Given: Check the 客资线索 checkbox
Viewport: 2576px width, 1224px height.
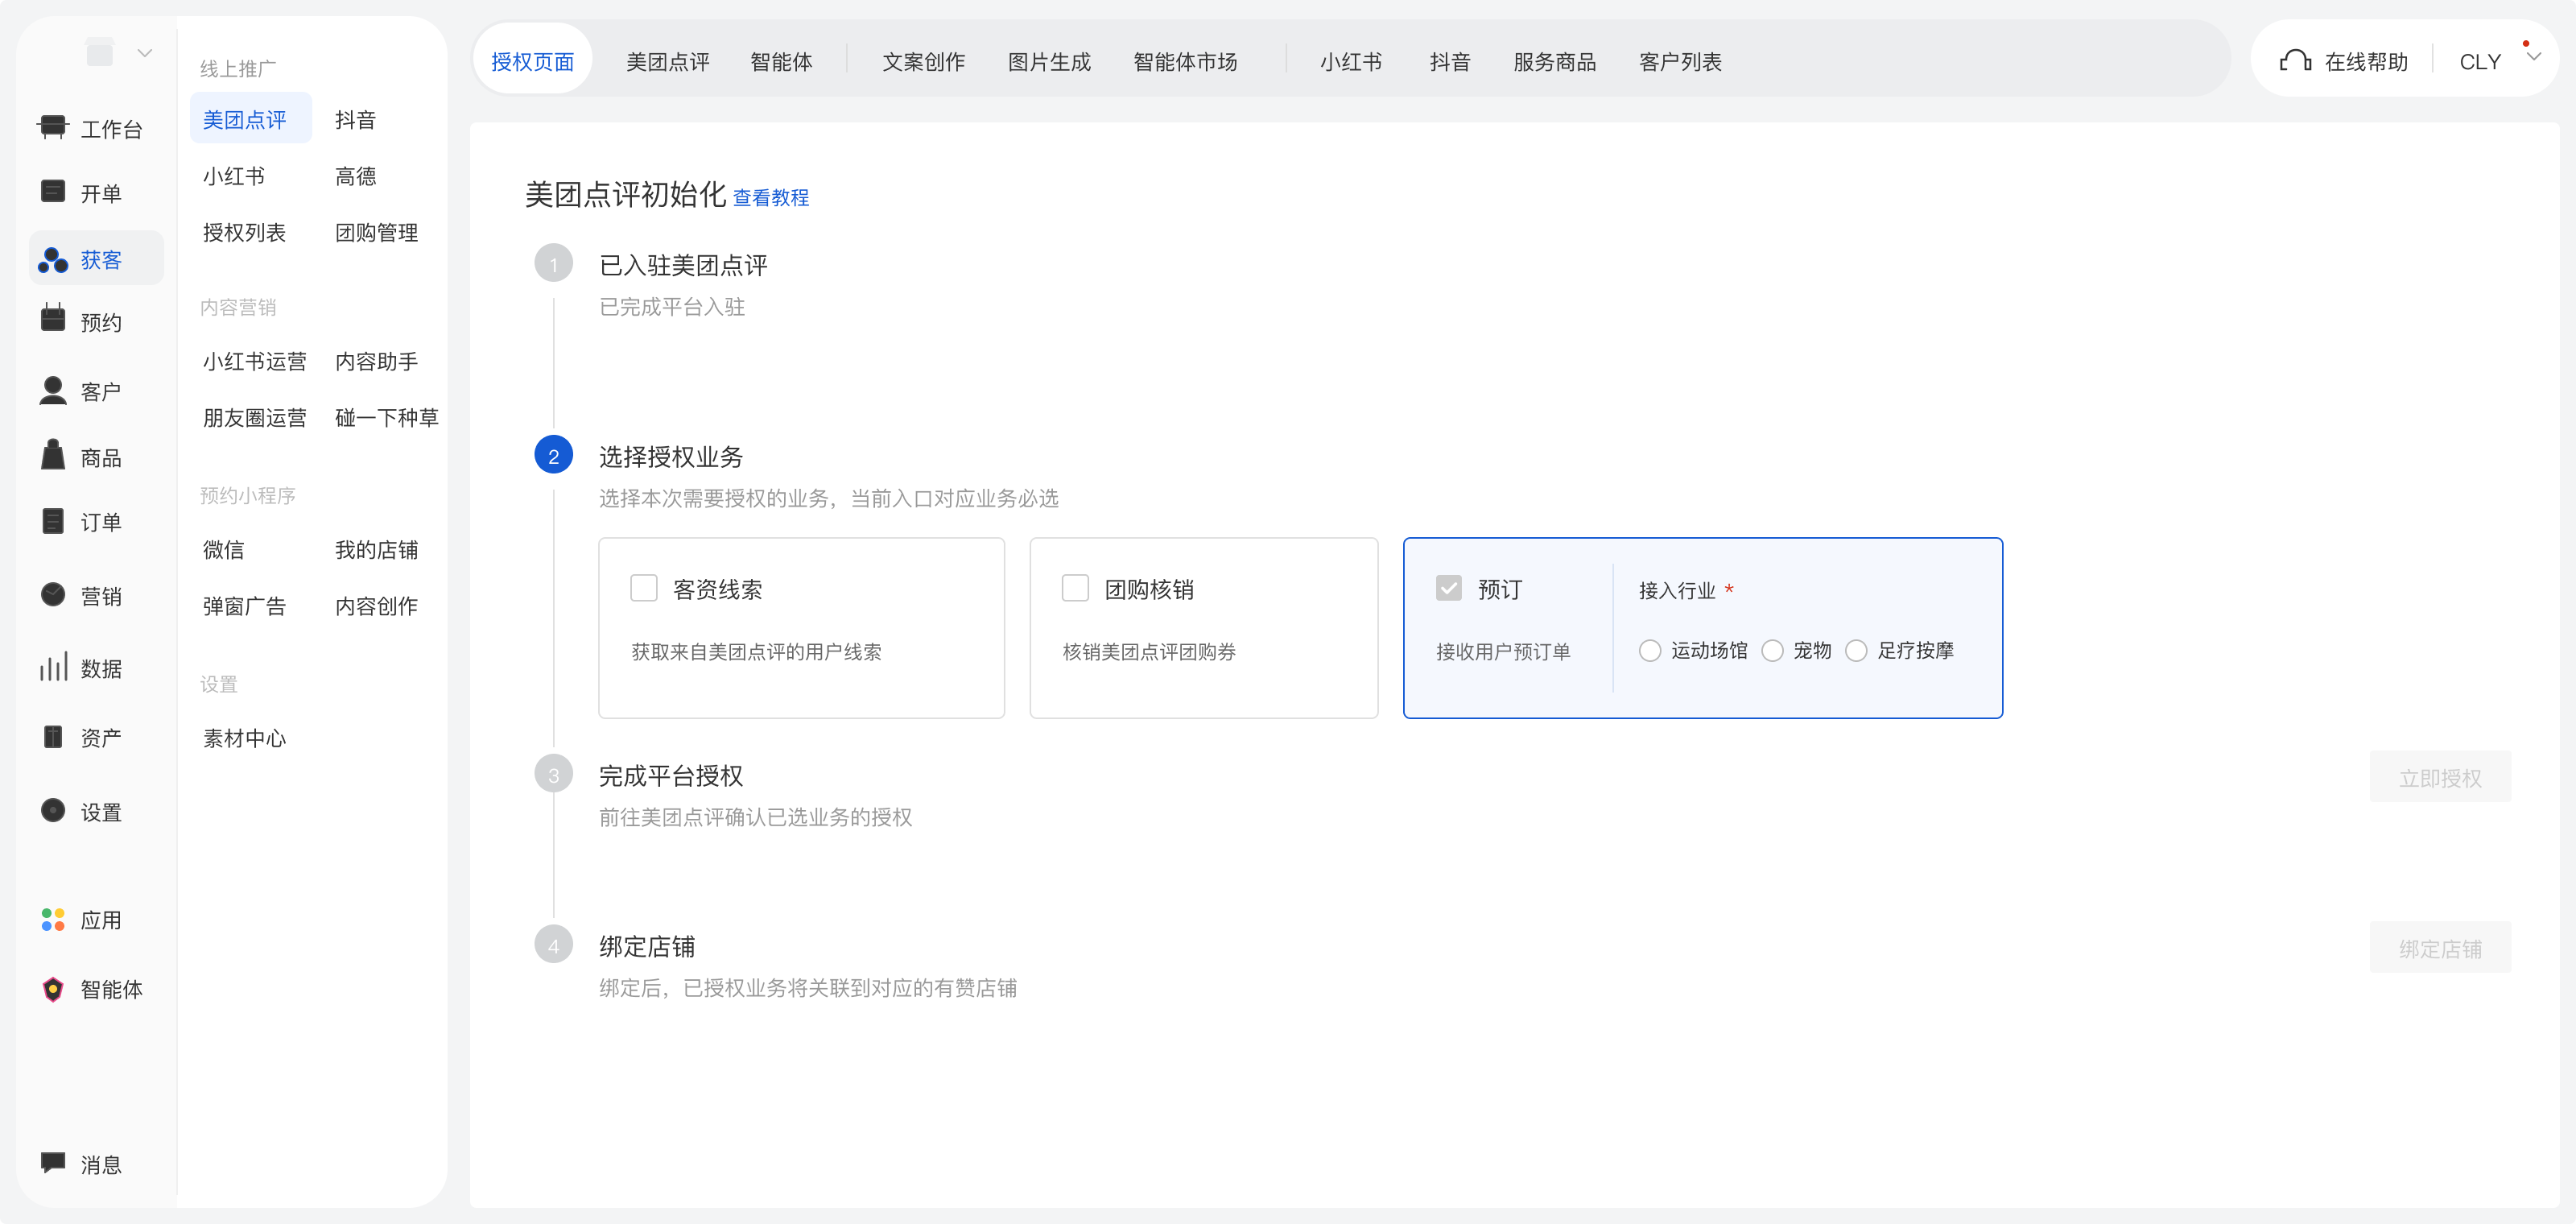Looking at the screenshot, I should click(x=644, y=588).
